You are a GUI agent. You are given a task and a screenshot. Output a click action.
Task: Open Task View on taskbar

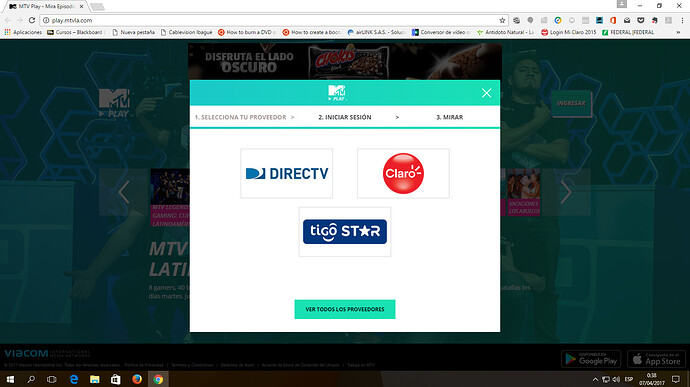(x=51, y=379)
